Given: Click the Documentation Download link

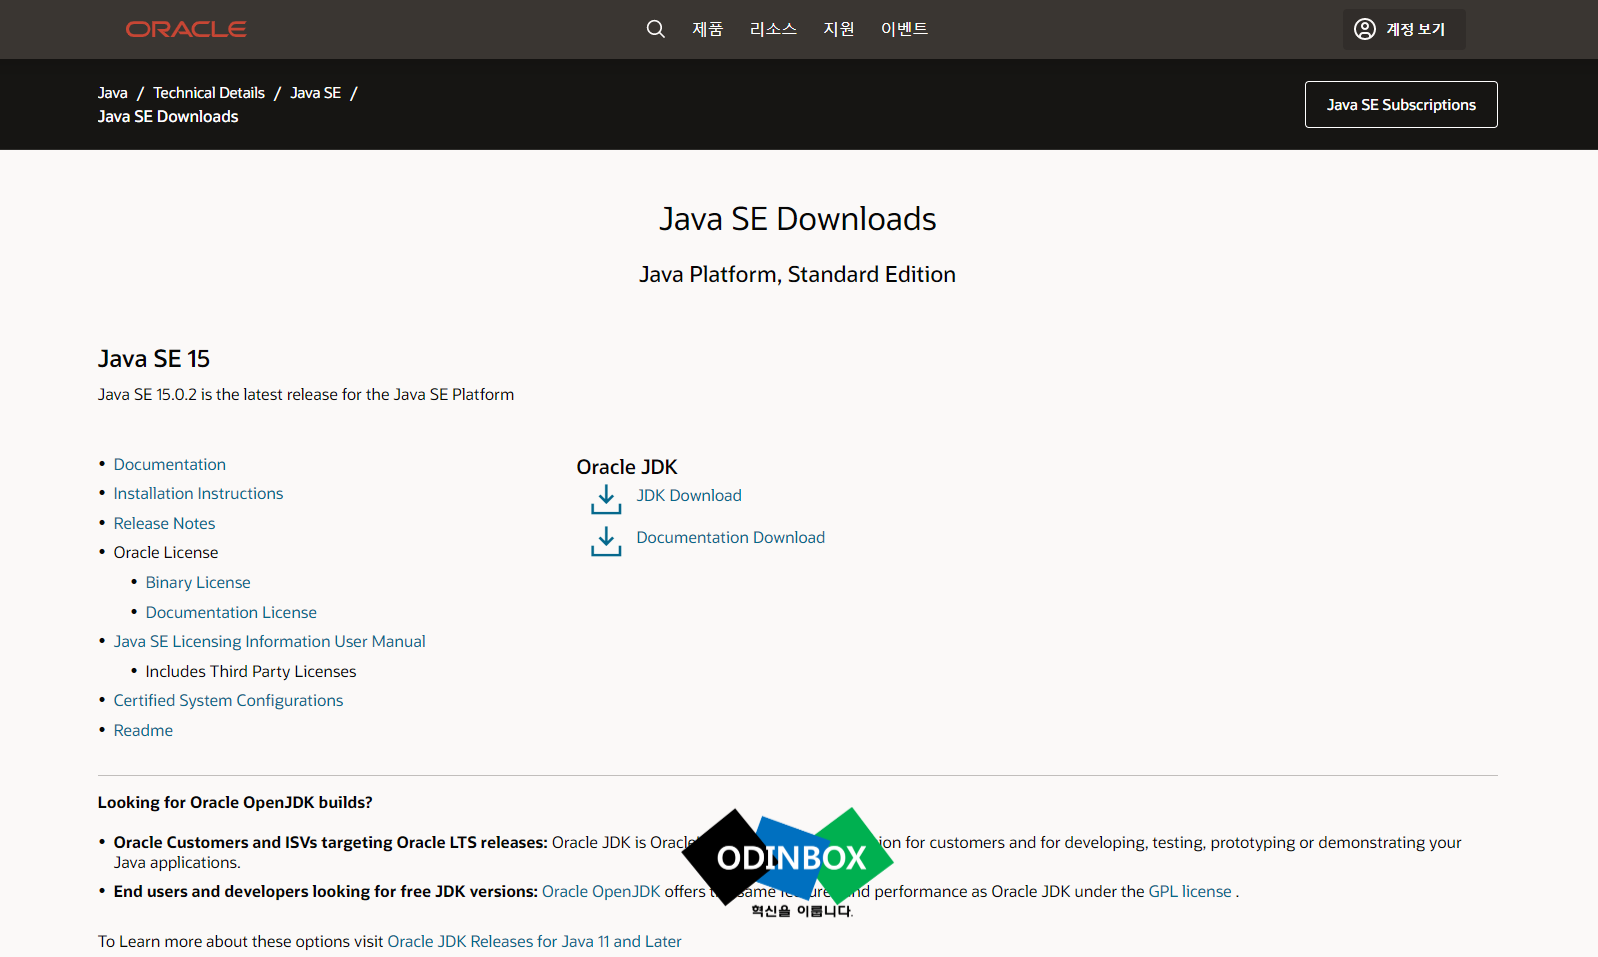Looking at the screenshot, I should coord(731,537).
